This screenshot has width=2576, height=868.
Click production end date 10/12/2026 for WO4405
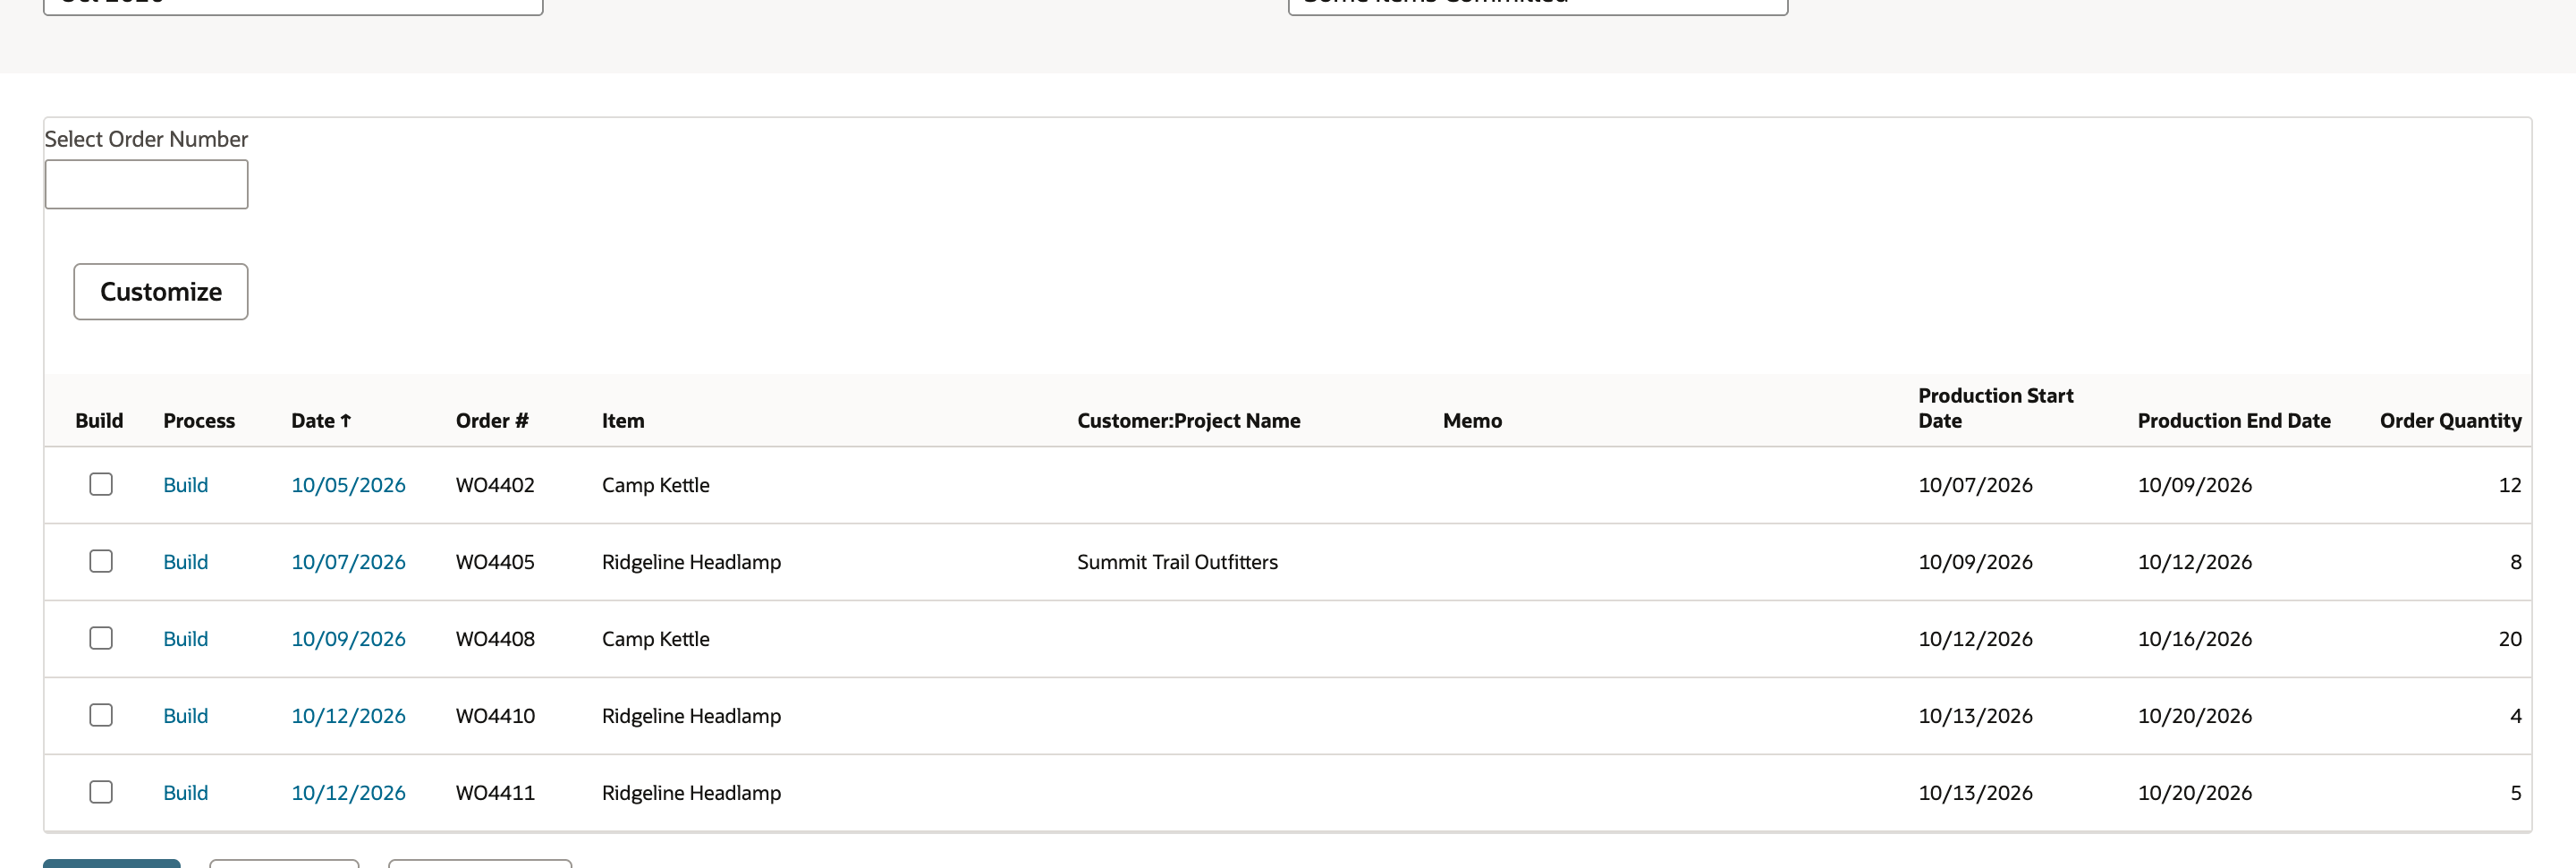click(2195, 562)
